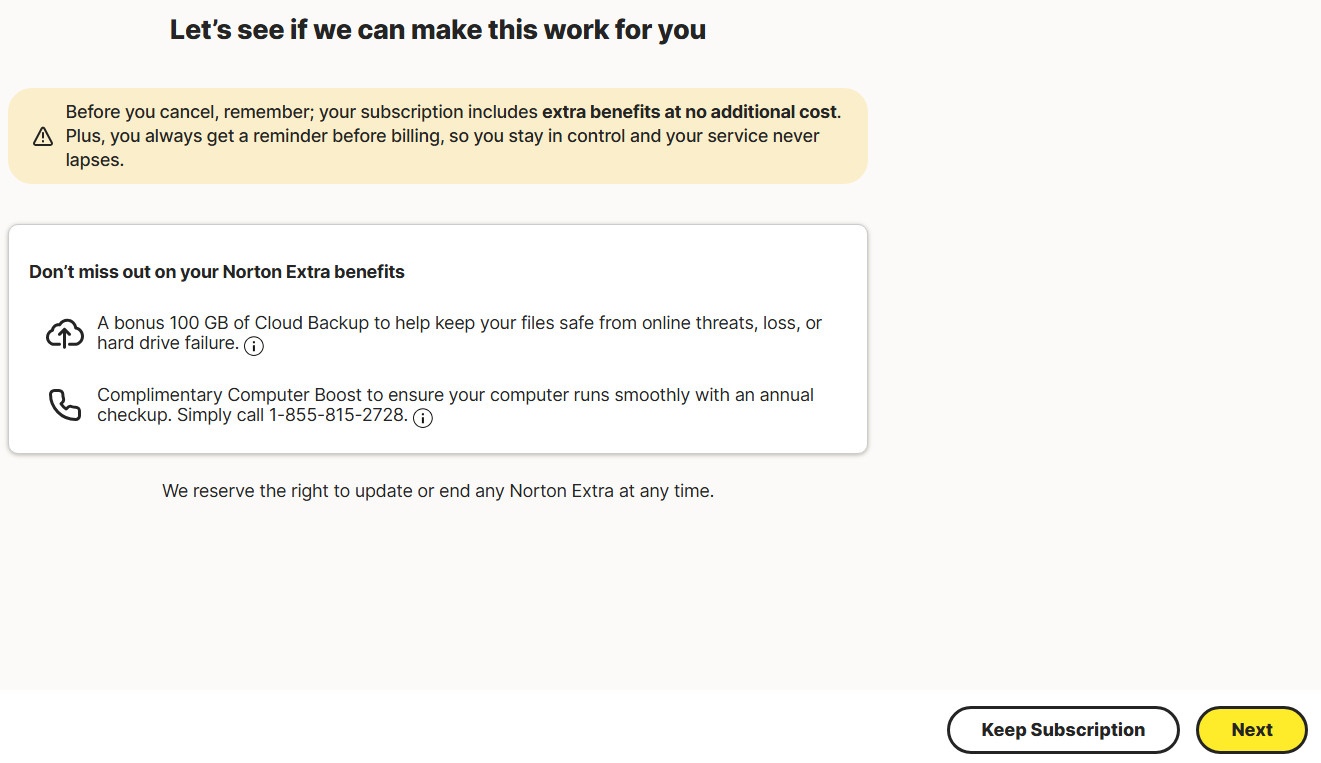The width and height of the screenshot is (1321, 763).
Task: Click the word "lapses" ending the banner
Action: (x=94, y=160)
